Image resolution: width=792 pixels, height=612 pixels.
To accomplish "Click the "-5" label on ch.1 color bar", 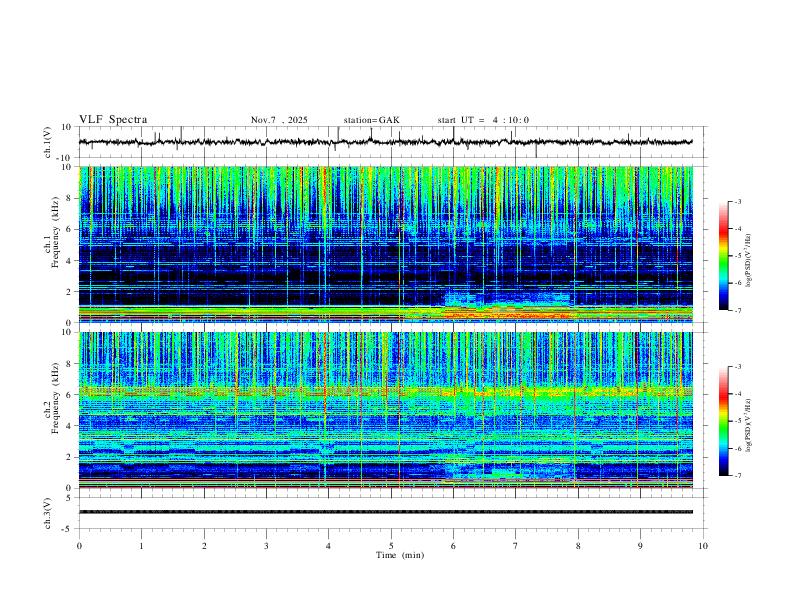I will click(737, 256).
